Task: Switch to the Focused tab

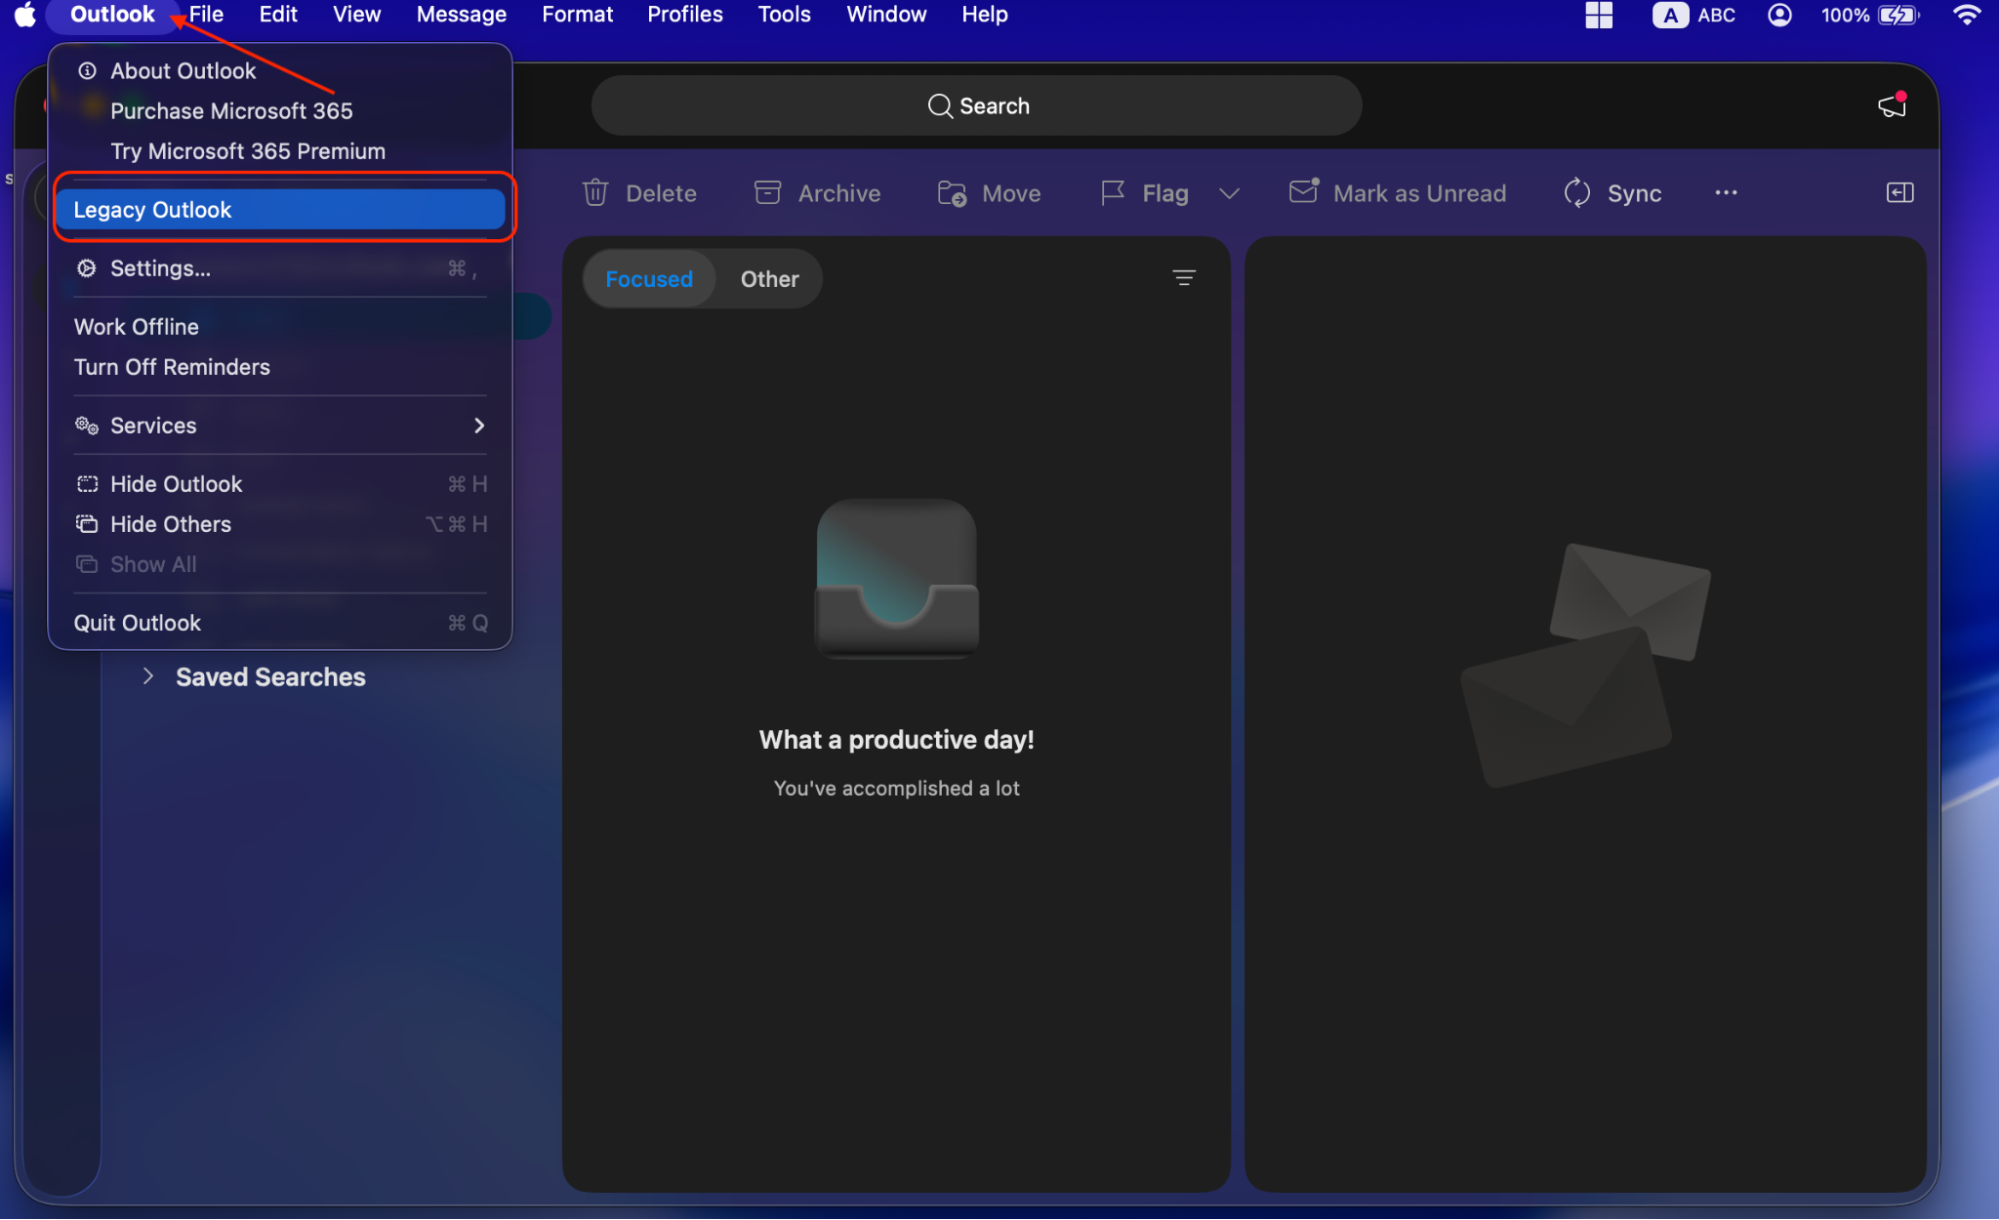Action: [649, 279]
